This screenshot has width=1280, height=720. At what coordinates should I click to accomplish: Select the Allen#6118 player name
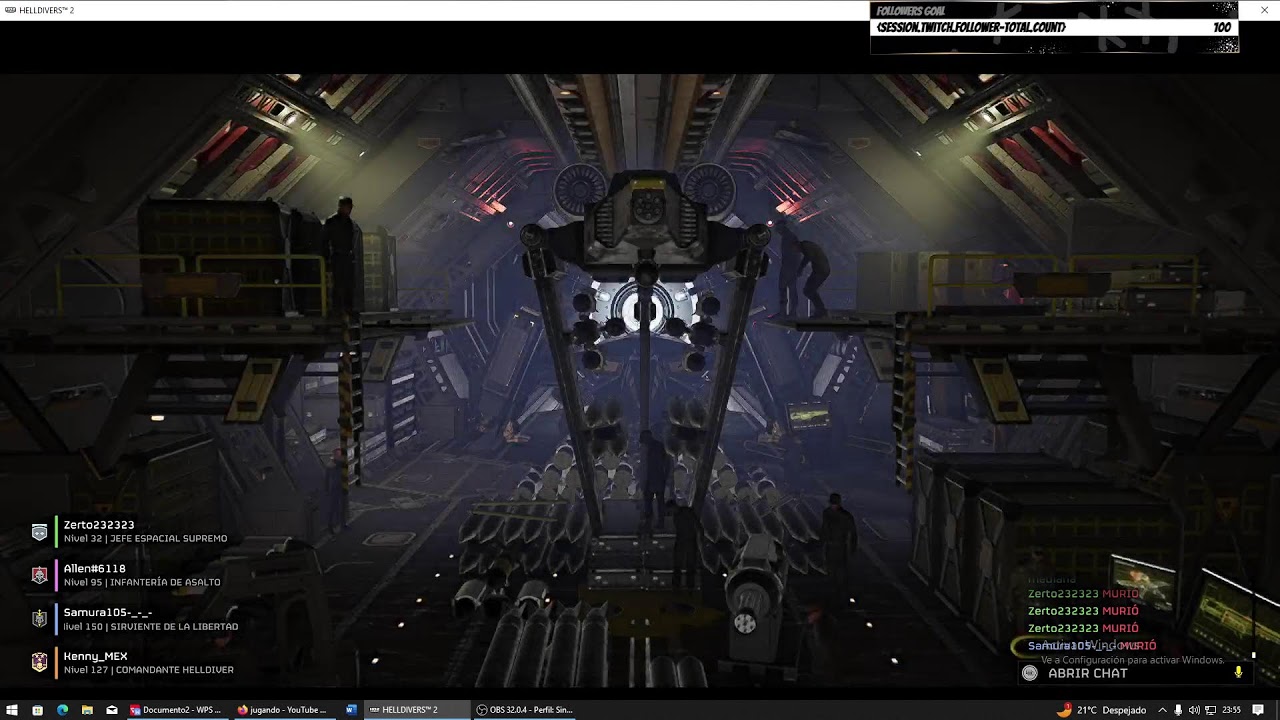coord(95,569)
